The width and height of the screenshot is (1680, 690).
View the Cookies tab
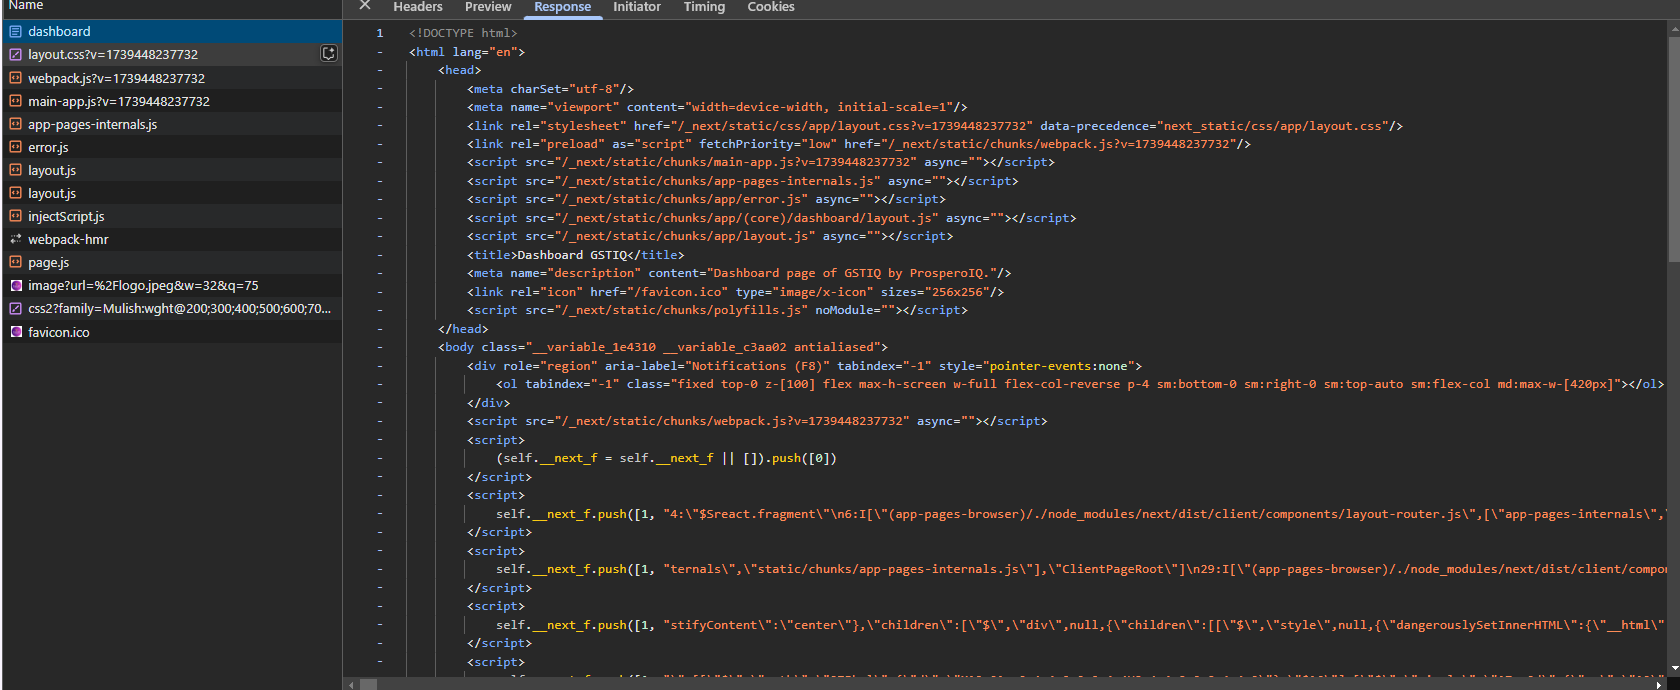pyautogui.click(x=771, y=7)
